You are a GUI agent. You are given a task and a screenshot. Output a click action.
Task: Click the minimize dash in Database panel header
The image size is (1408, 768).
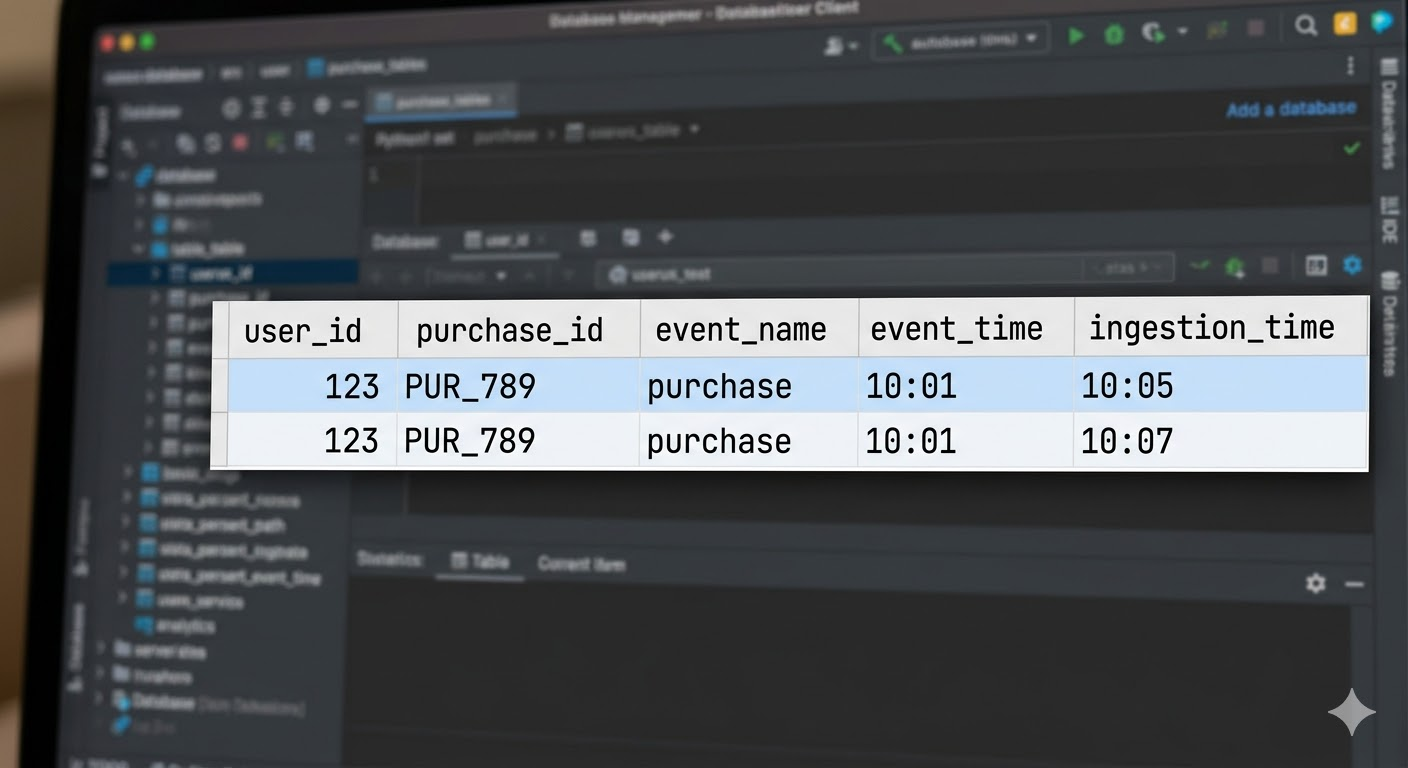click(x=349, y=104)
